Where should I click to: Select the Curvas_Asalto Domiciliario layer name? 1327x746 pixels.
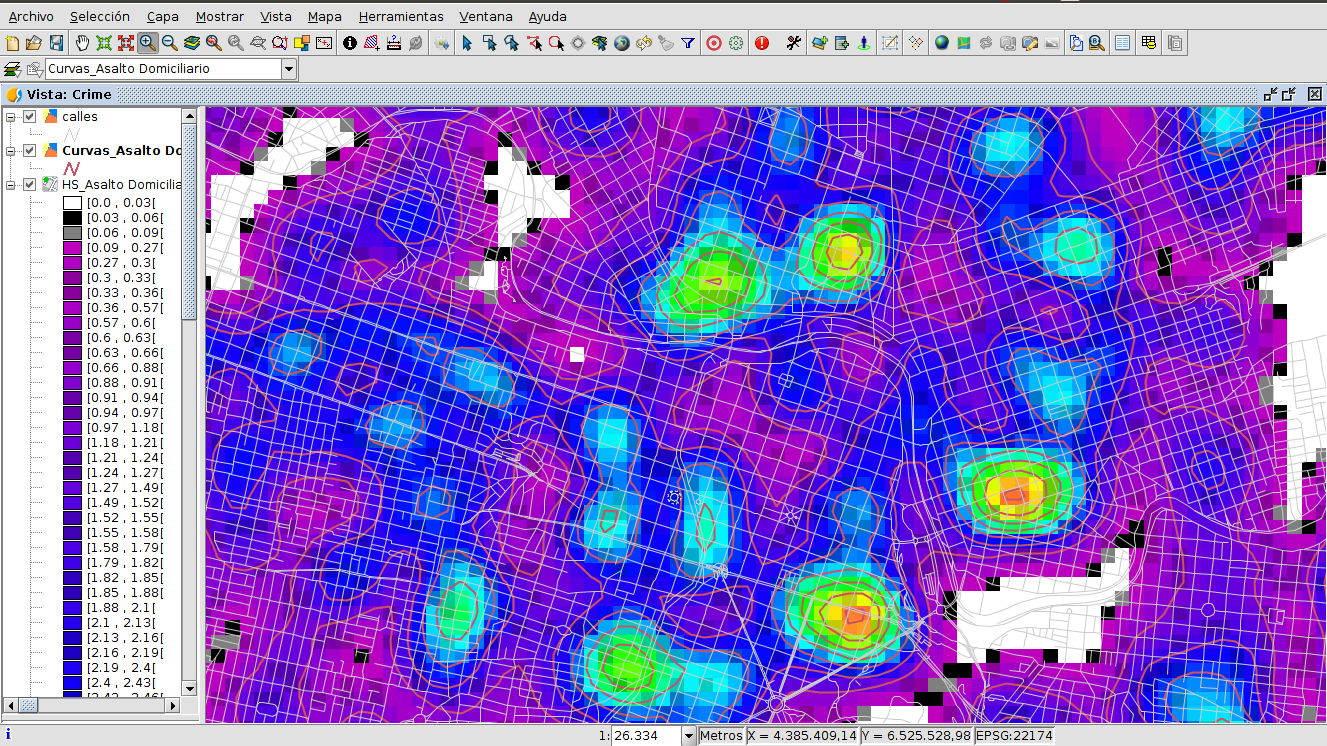(121, 151)
